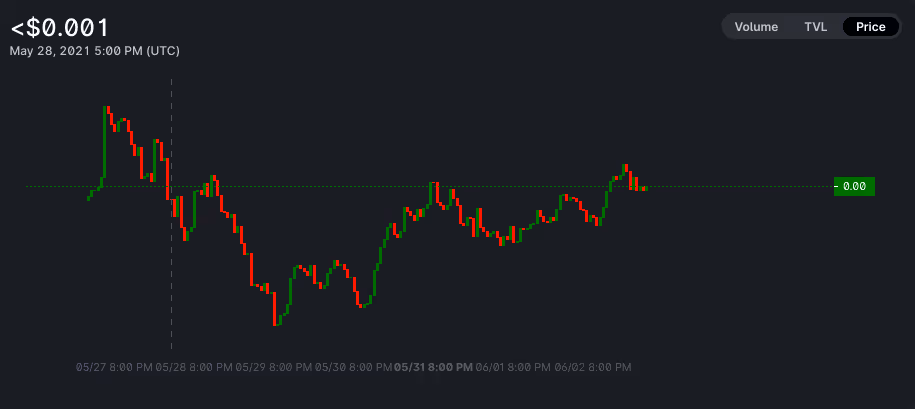Image resolution: width=915 pixels, height=409 pixels.
Task: Click the last candle at chart's right end
Action: [645, 188]
